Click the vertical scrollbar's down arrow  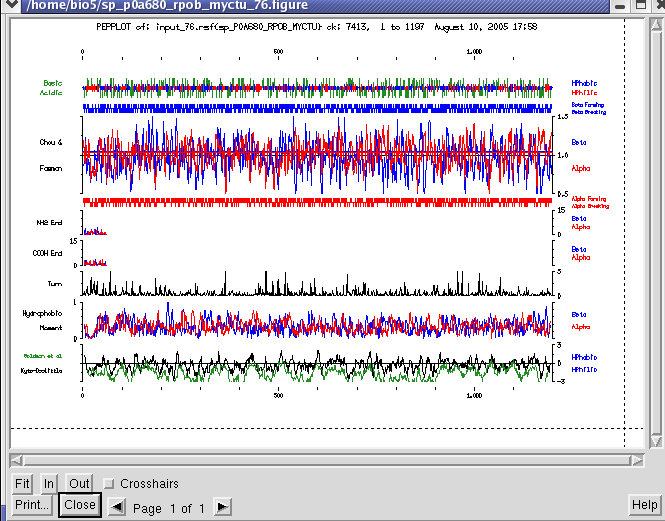click(657, 442)
